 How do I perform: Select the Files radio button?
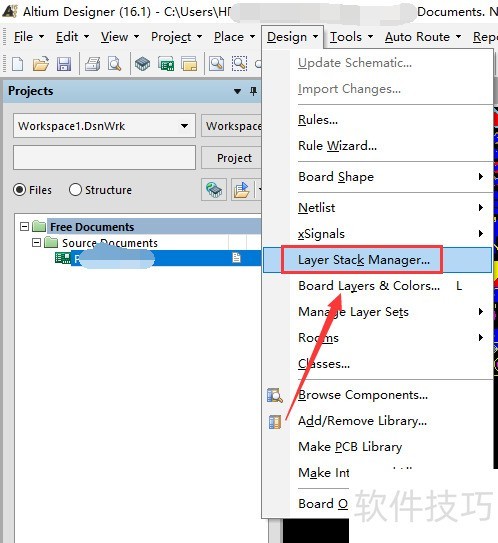click(19, 190)
